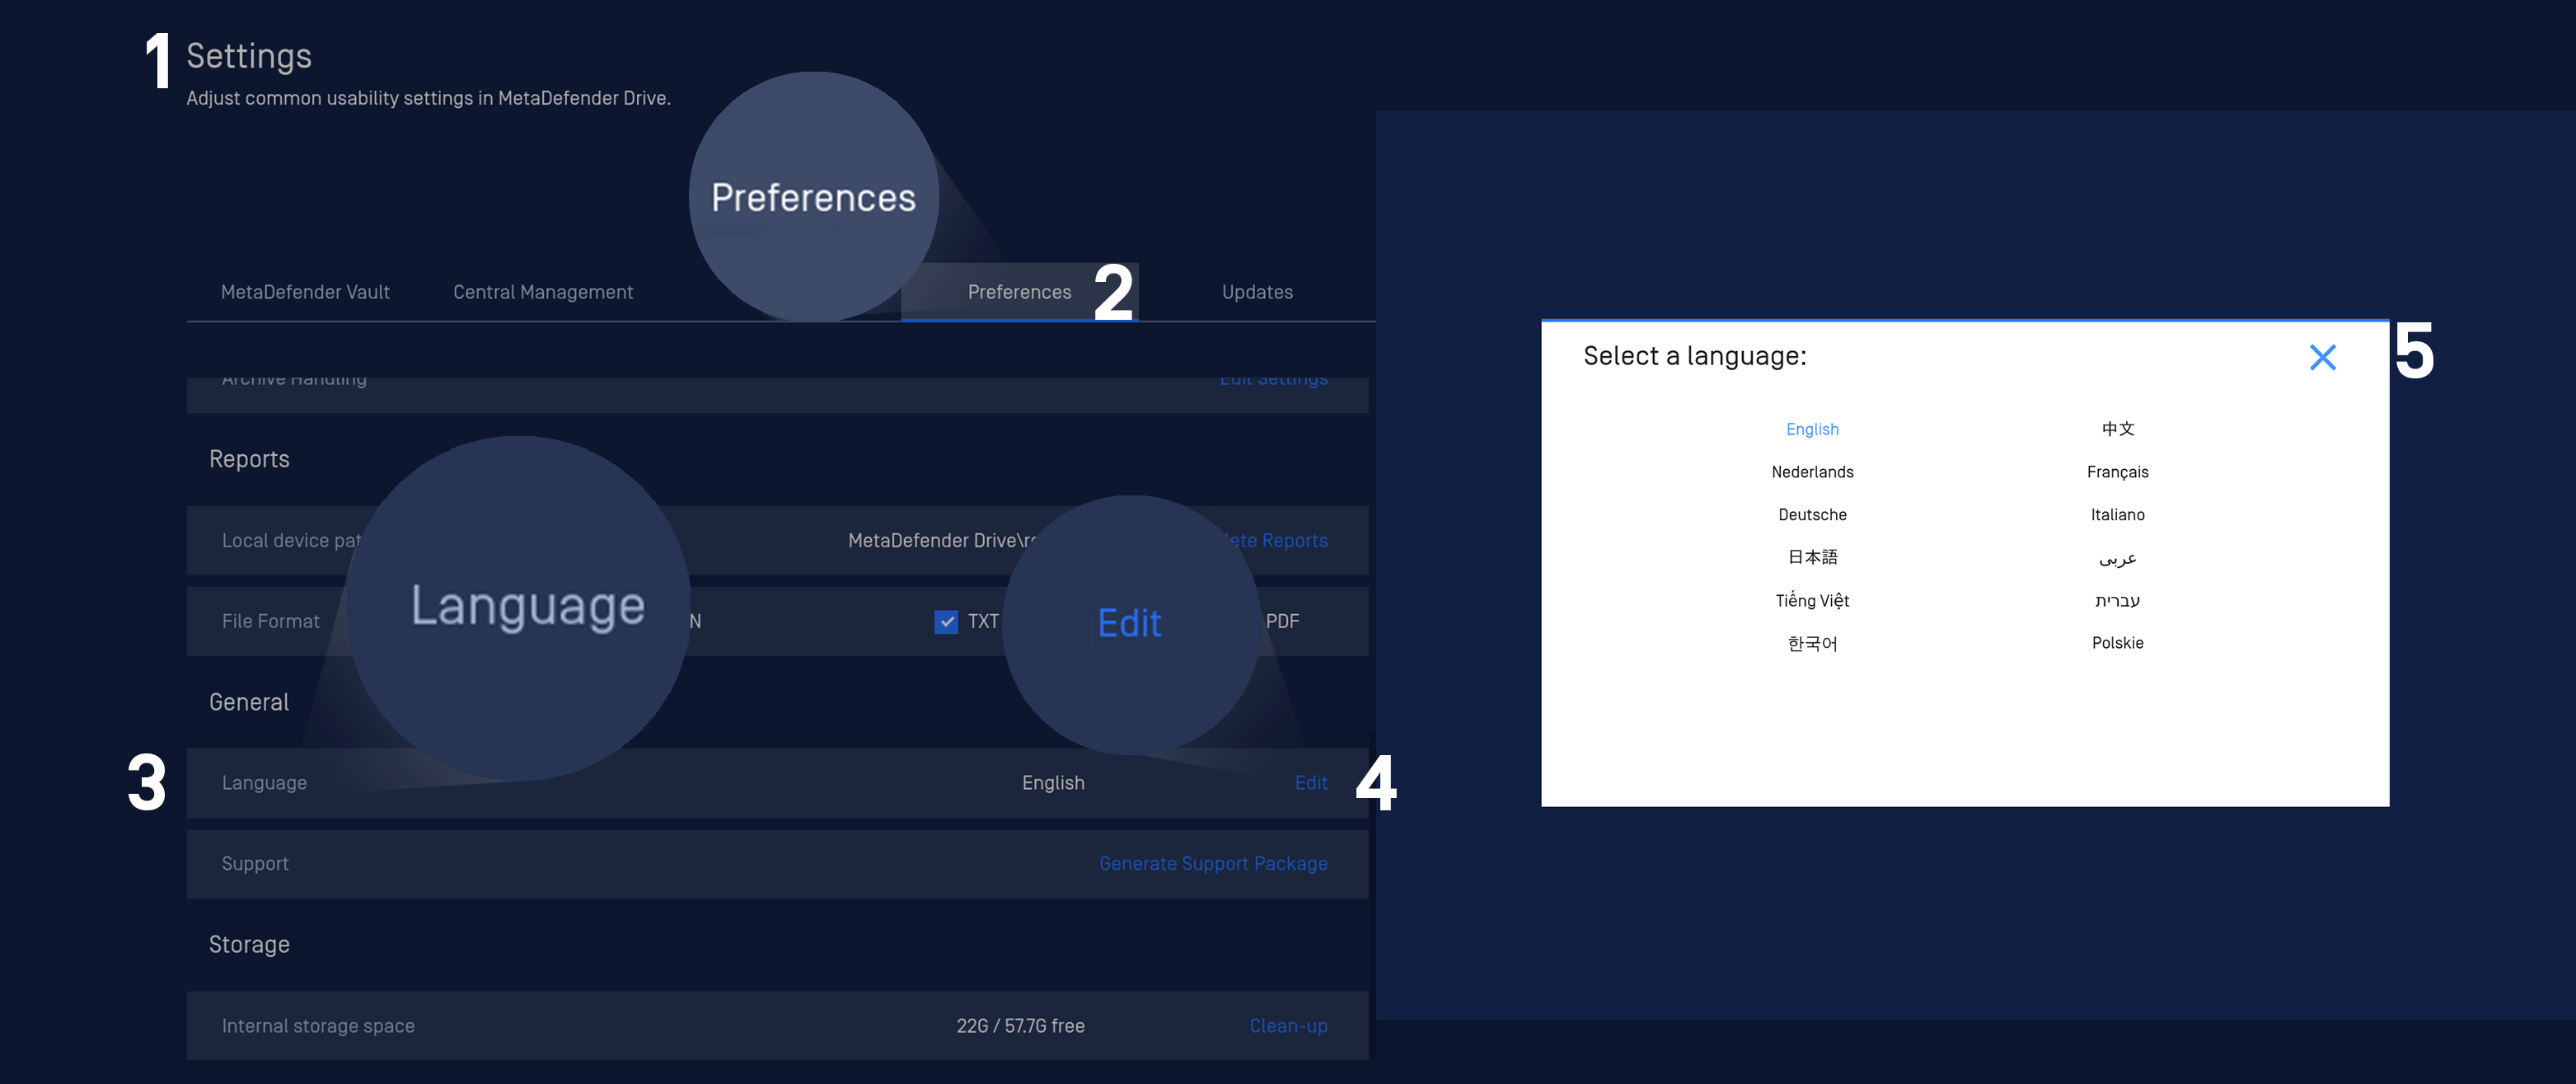Click the English value in Language row

coord(1053,783)
